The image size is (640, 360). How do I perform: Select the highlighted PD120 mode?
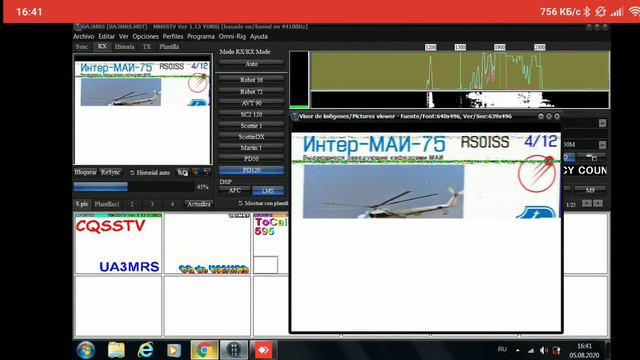click(x=251, y=170)
